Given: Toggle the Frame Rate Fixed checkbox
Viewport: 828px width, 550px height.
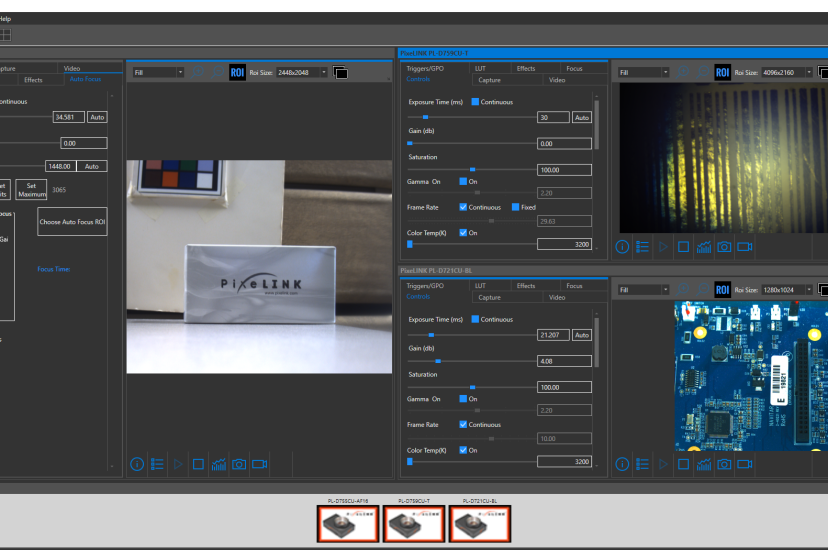Looking at the screenshot, I should (x=515, y=207).
